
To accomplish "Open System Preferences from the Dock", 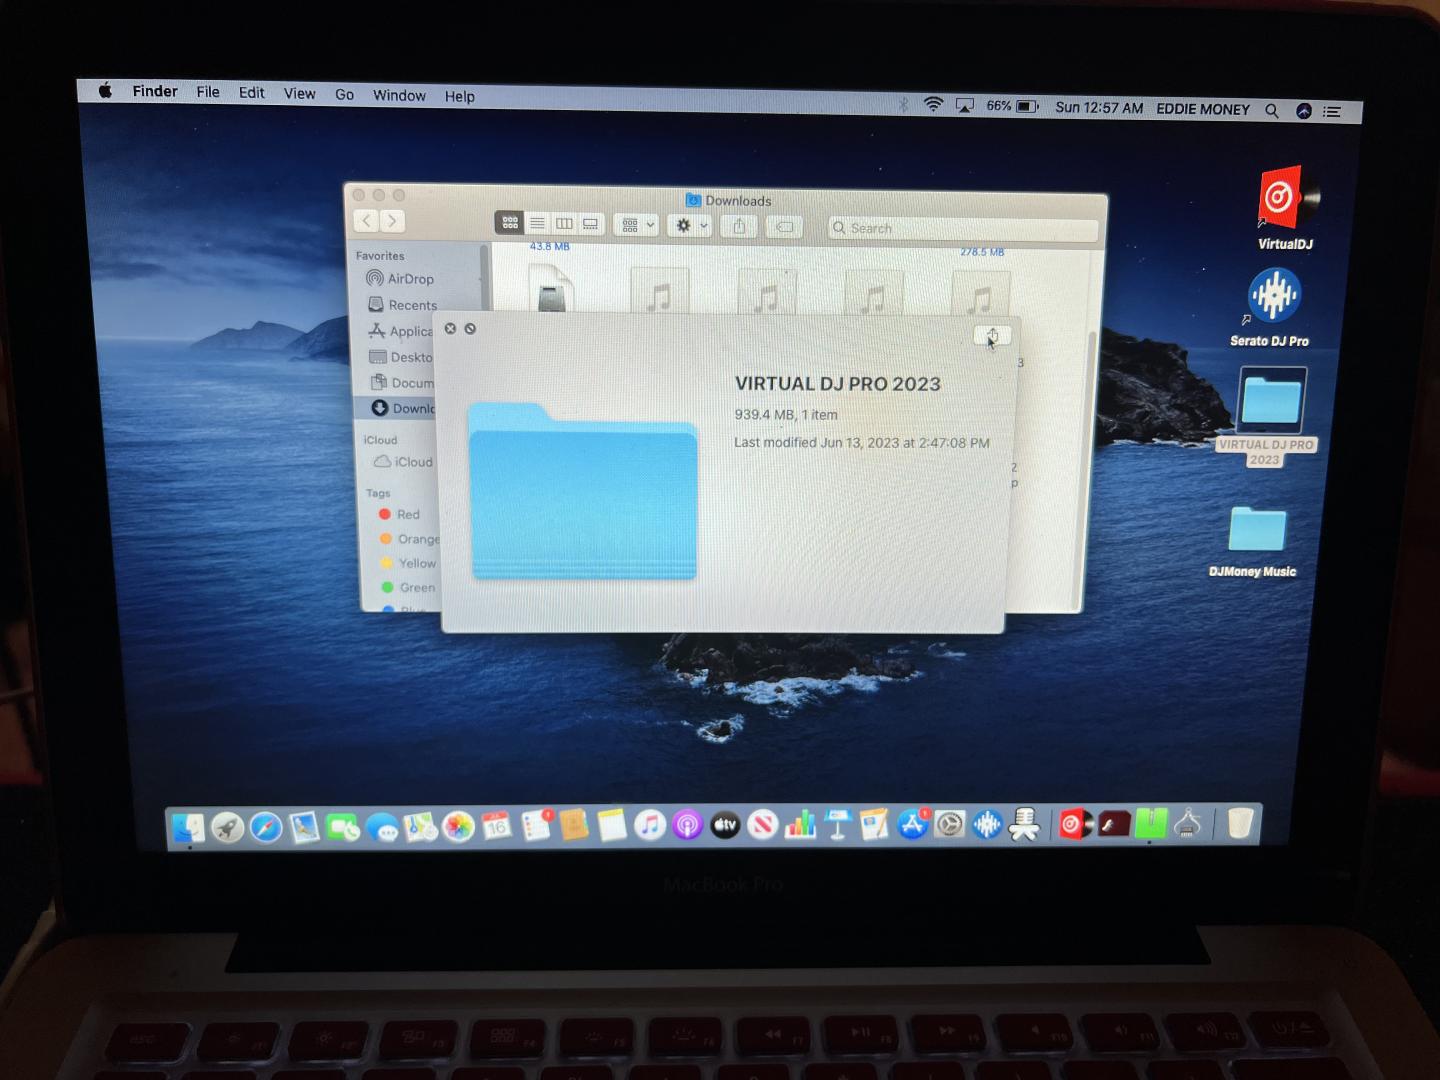I will pos(950,825).
